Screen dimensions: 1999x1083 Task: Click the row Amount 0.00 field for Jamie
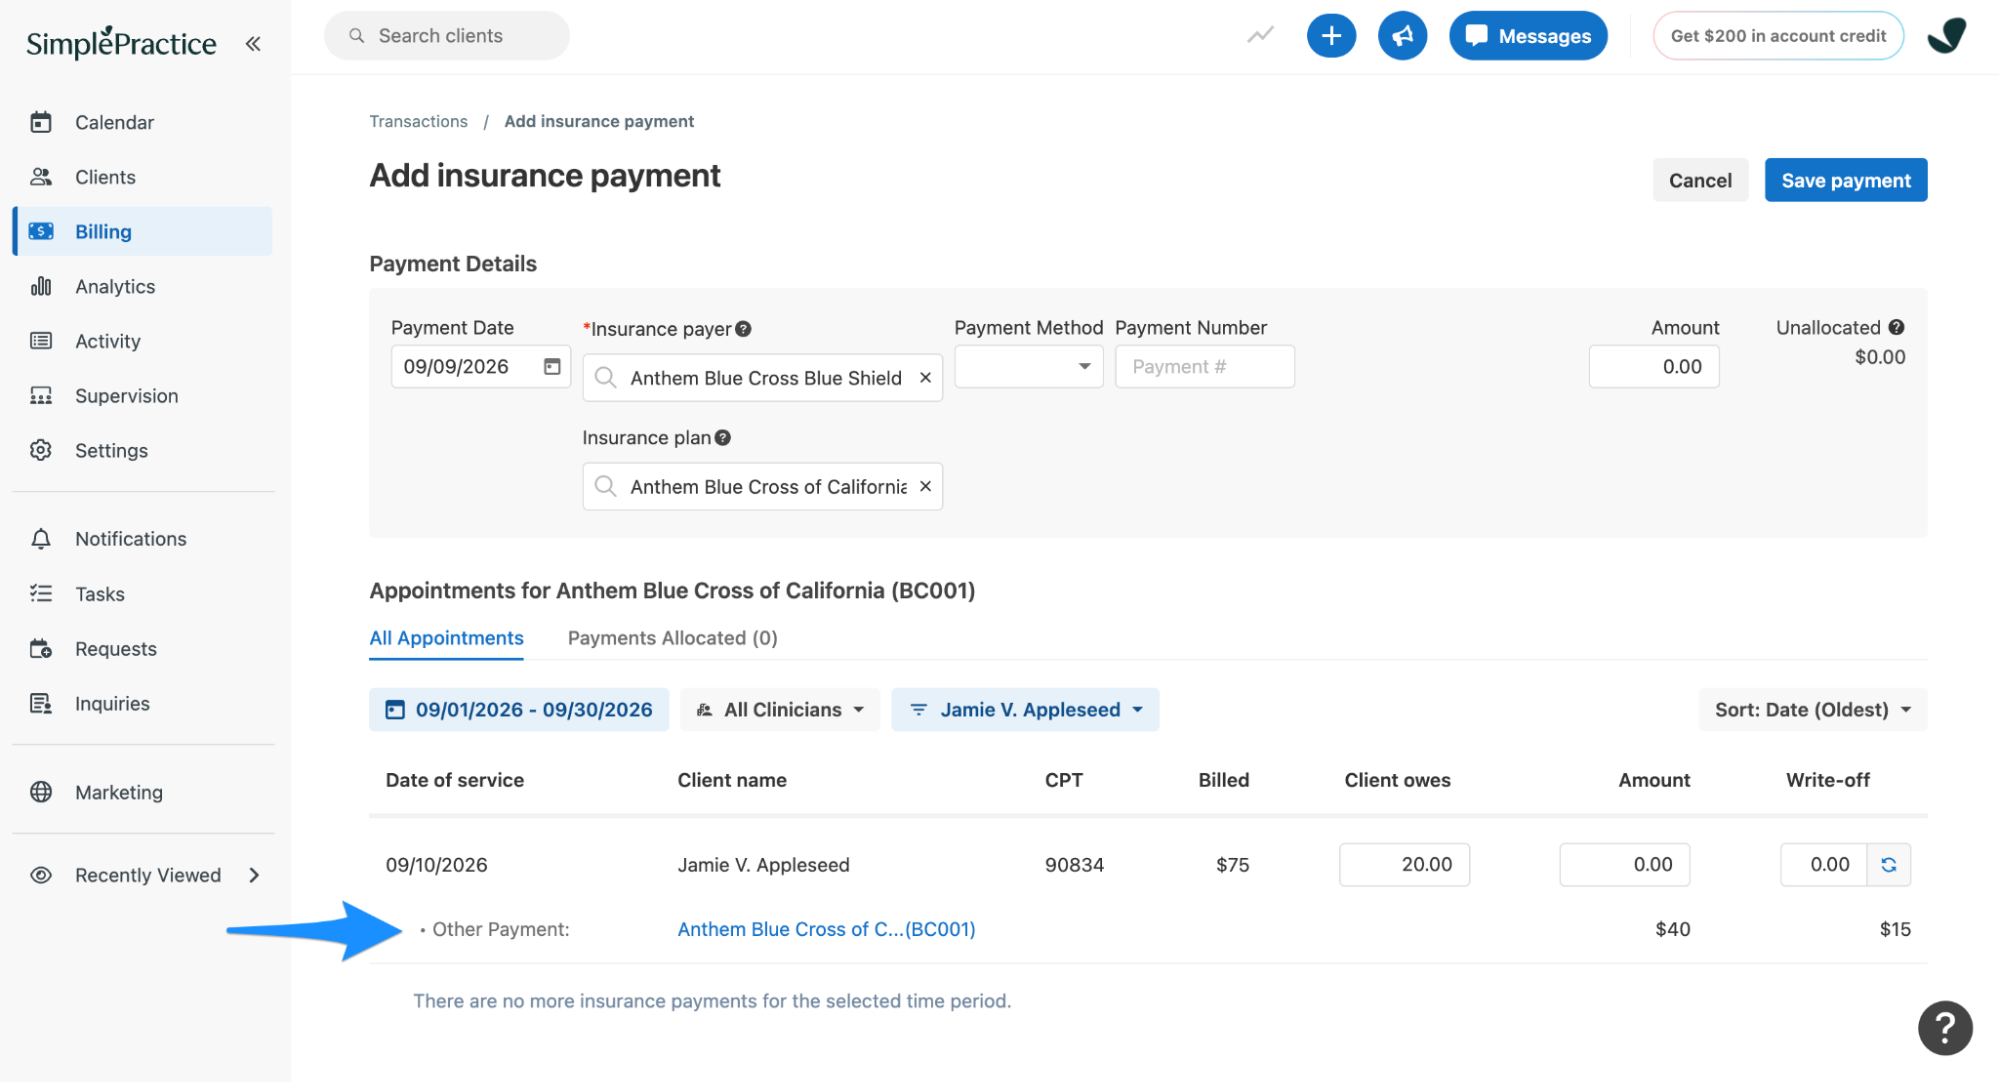click(1624, 865)
